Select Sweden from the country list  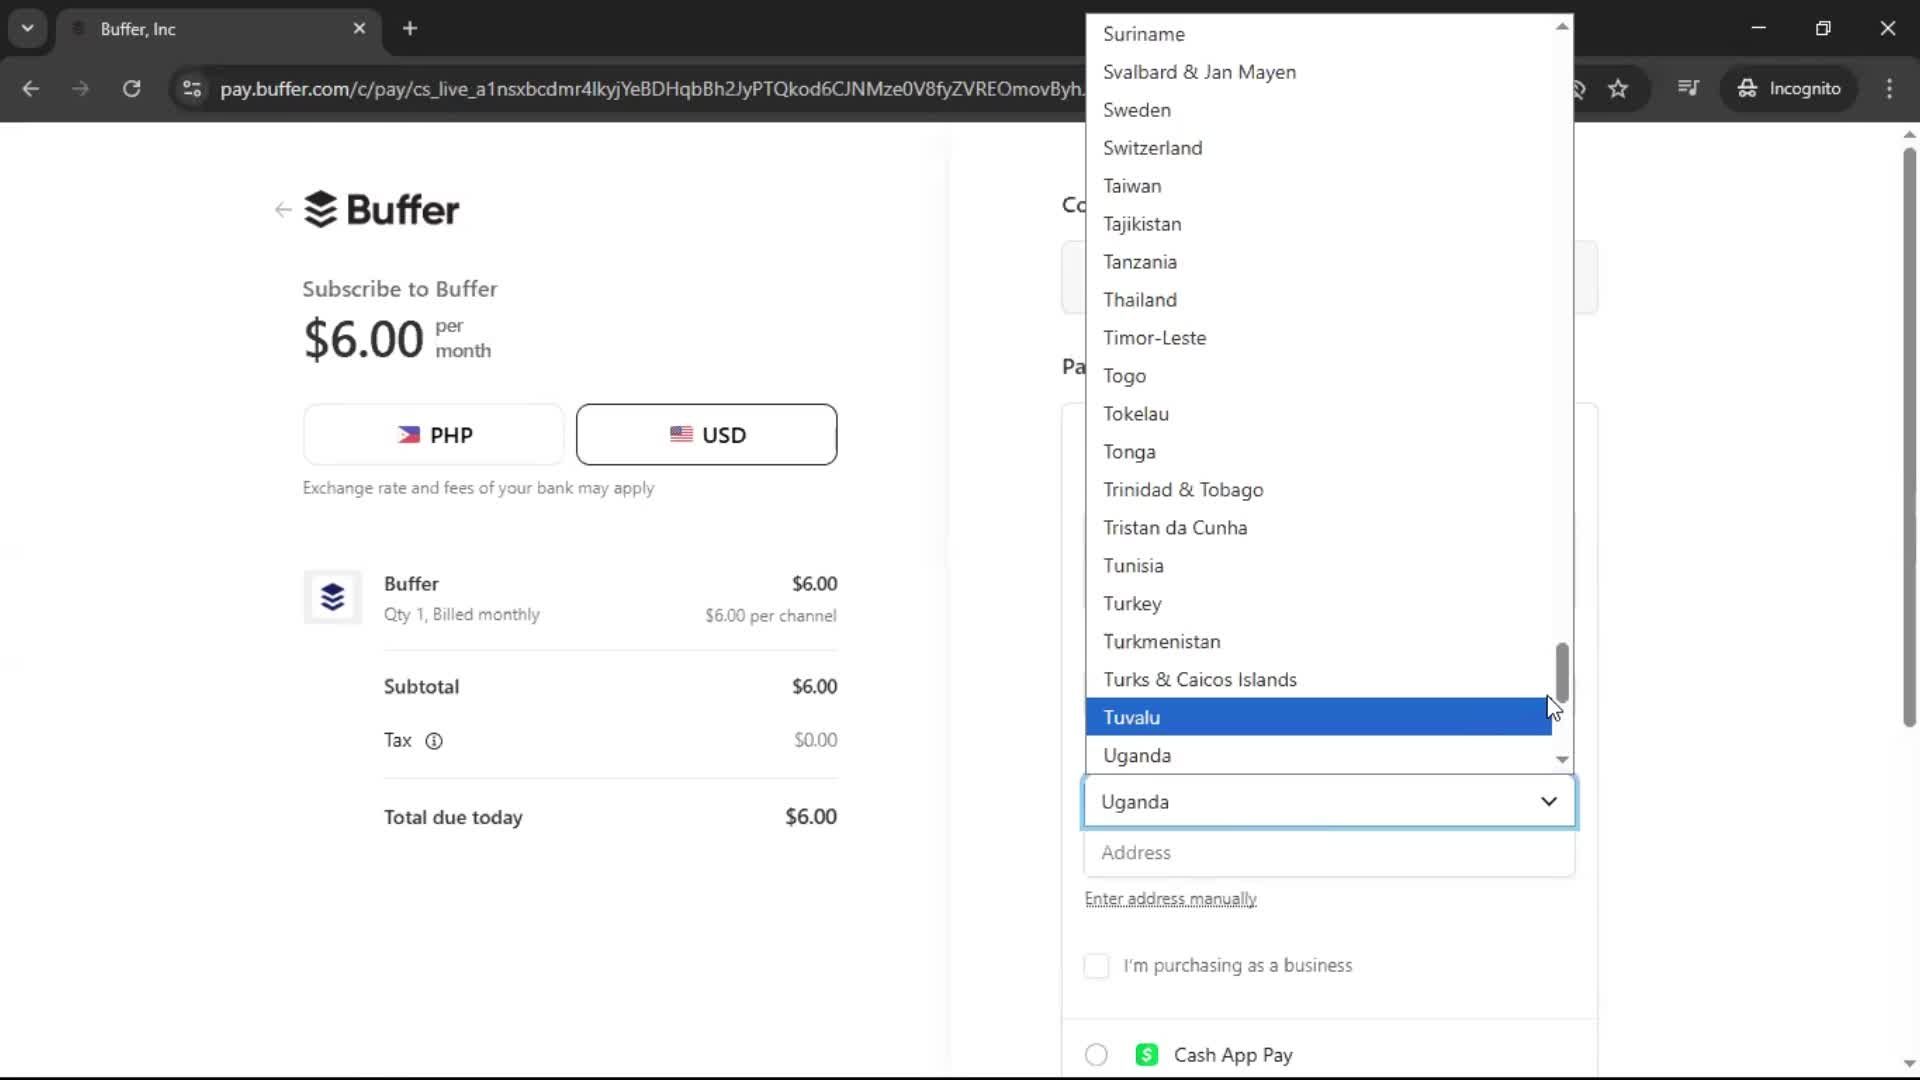1136,110
